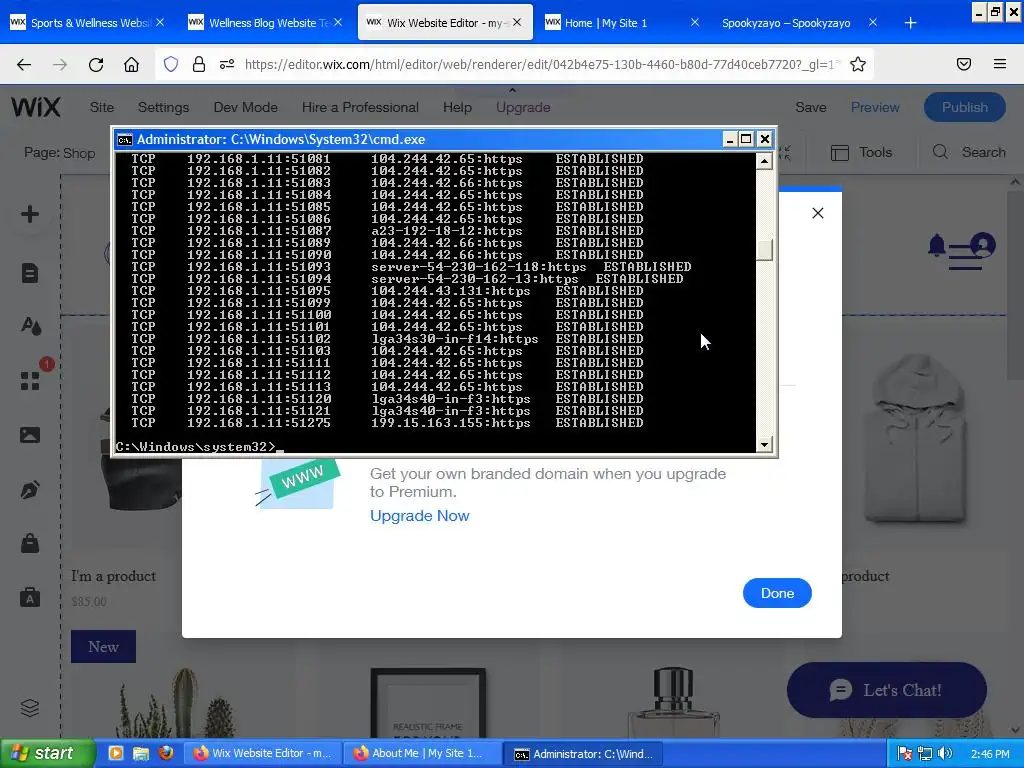
Task: Open the Ascend business tools briefcase icon
Action: click(30, 598)
